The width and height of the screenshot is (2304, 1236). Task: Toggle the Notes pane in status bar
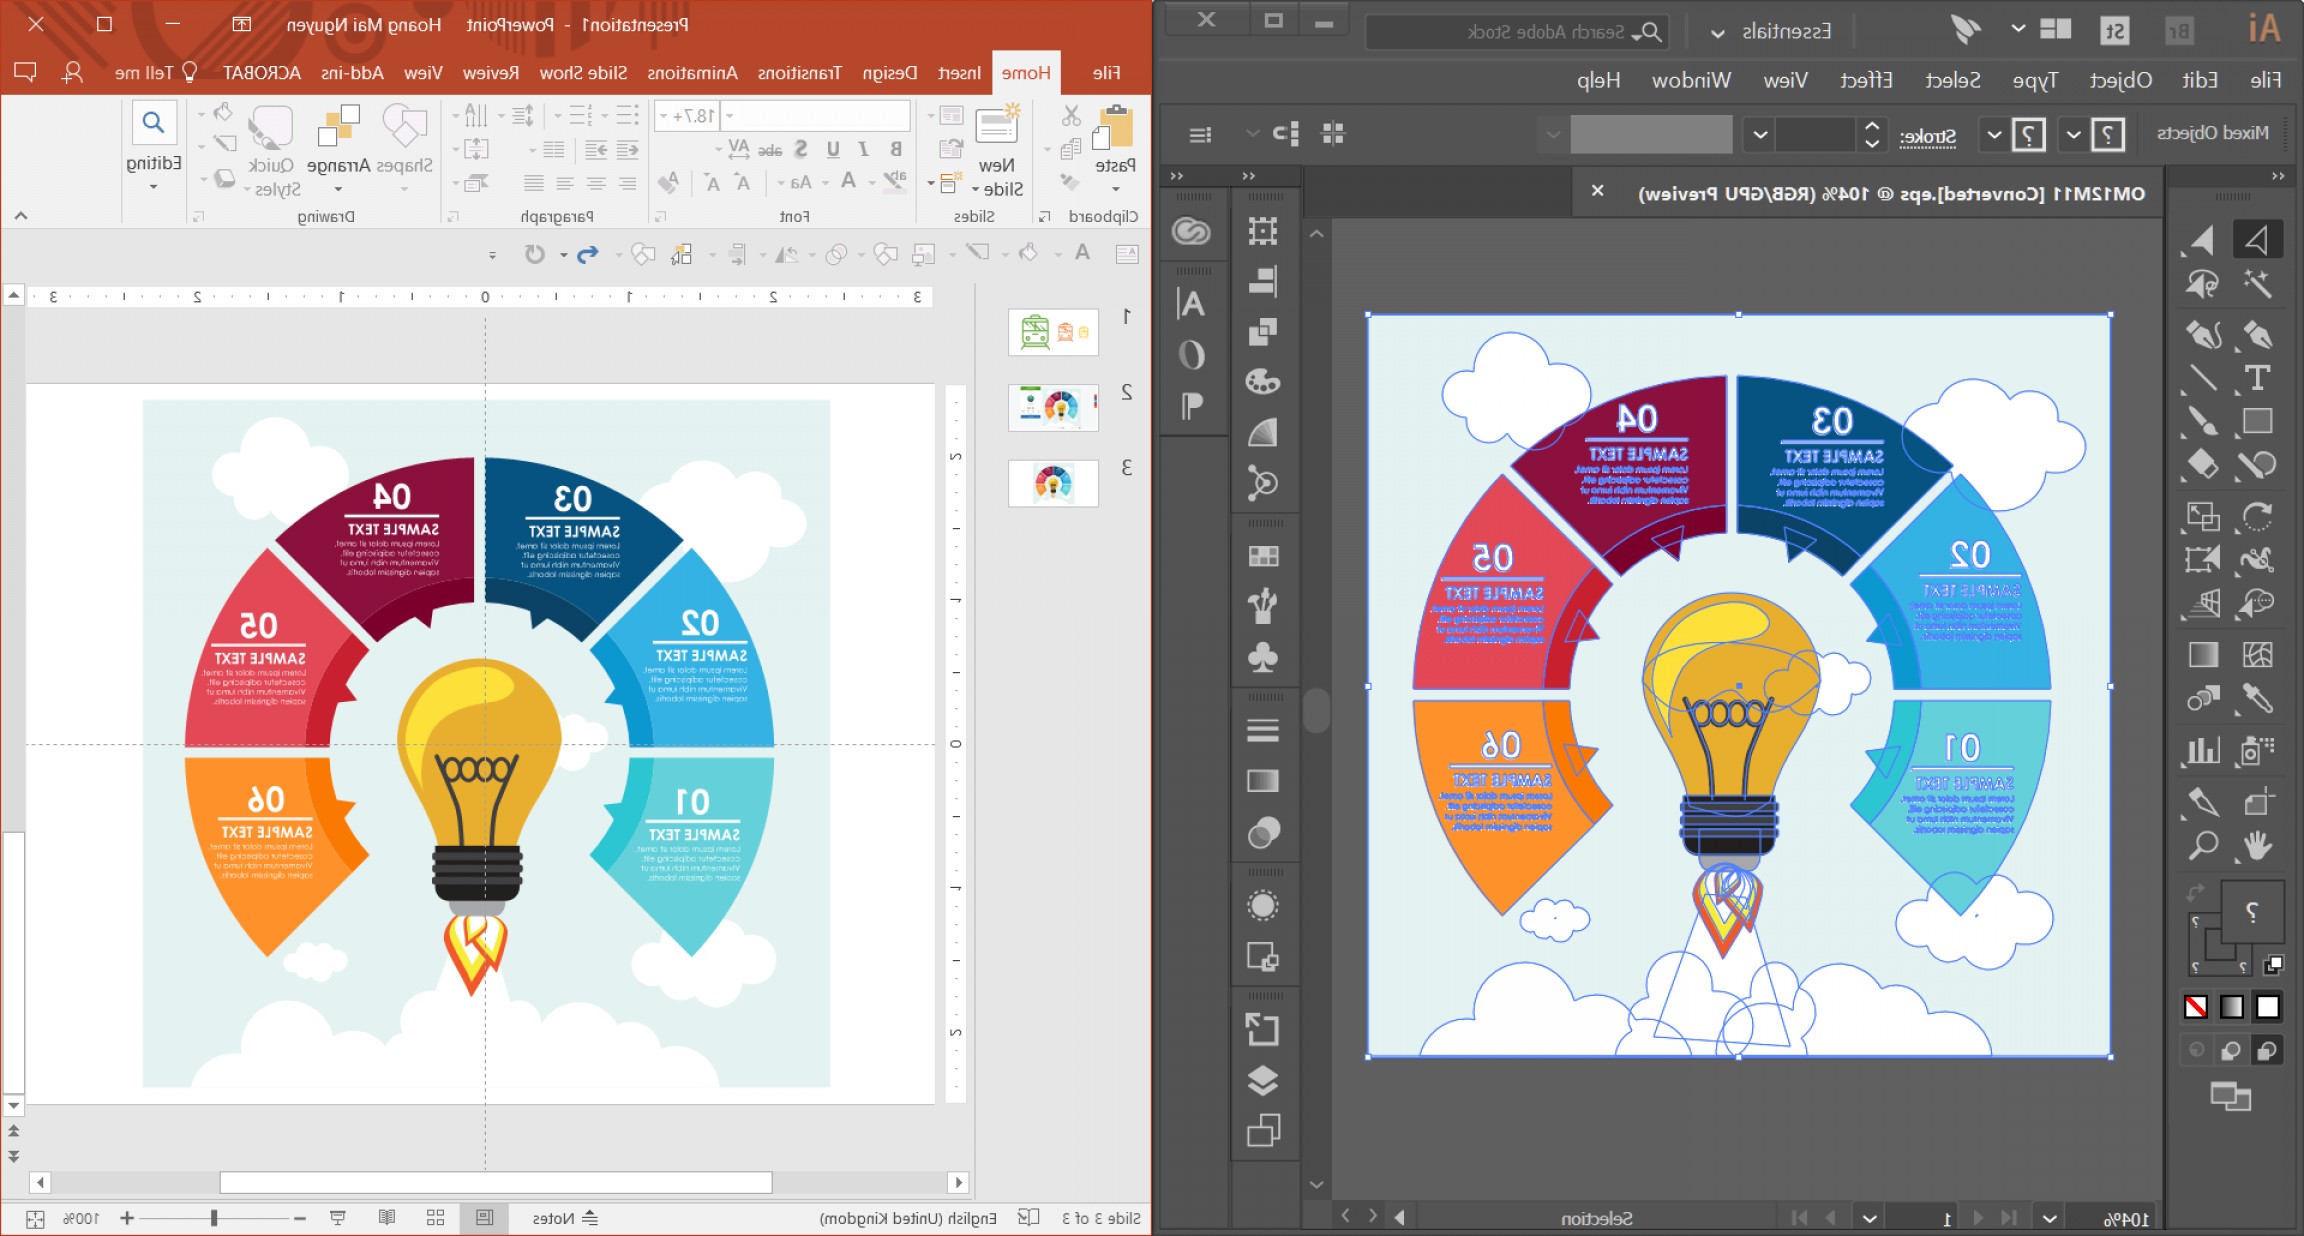564,1218
